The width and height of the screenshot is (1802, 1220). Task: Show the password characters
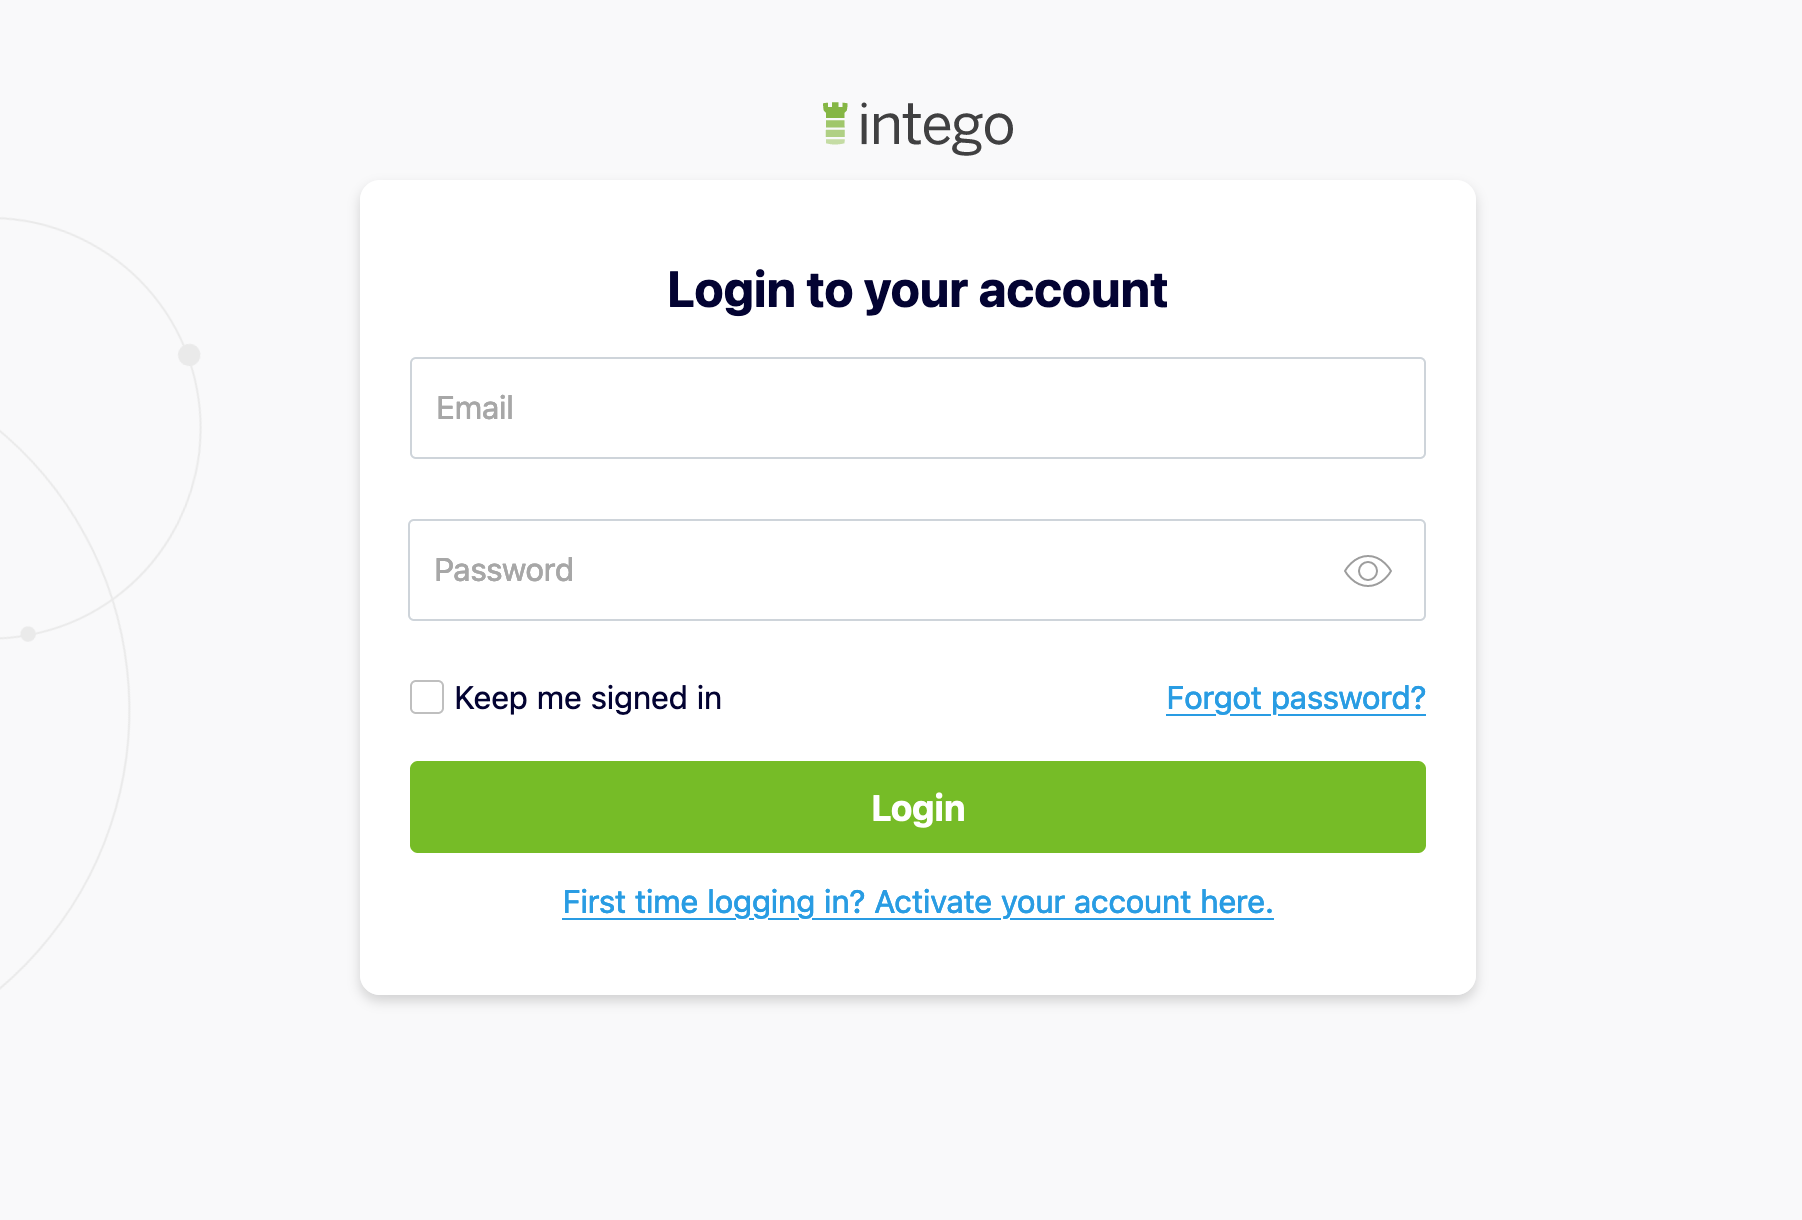point(1367,571)
